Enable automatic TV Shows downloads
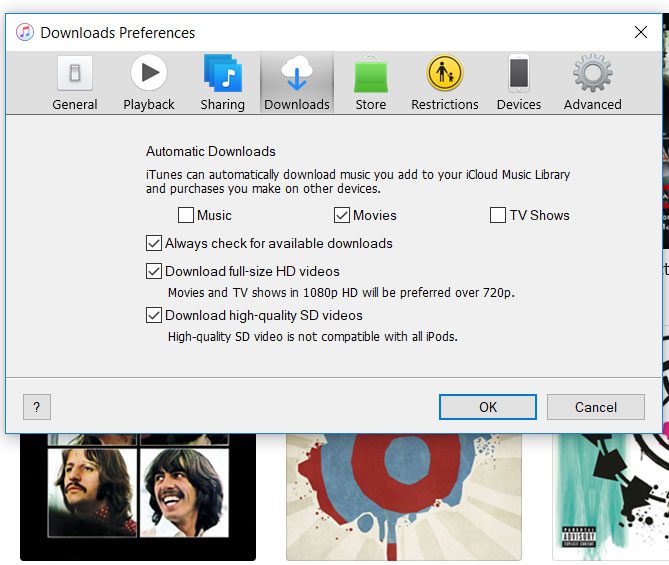 click(498, 215)
